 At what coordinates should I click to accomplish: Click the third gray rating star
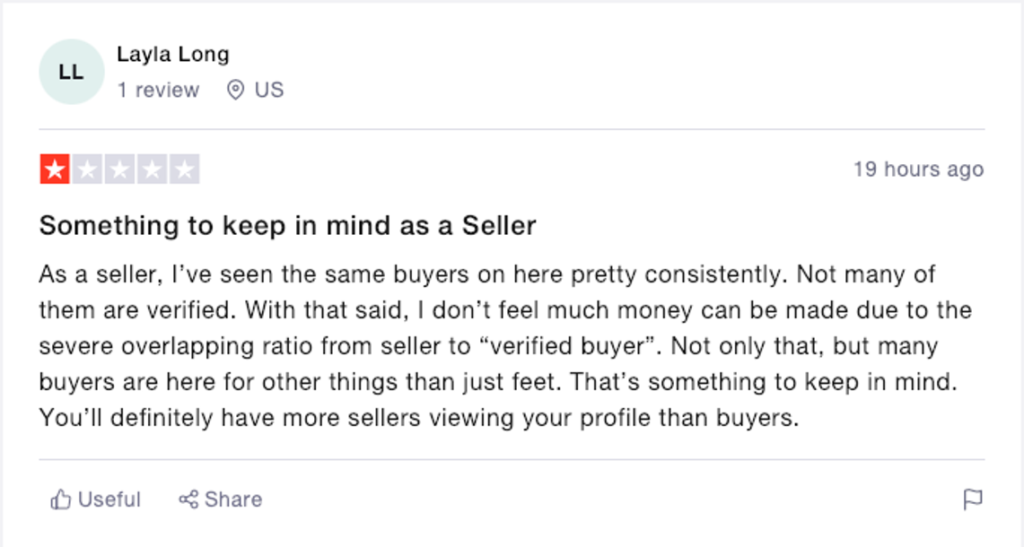coord(120,170)
